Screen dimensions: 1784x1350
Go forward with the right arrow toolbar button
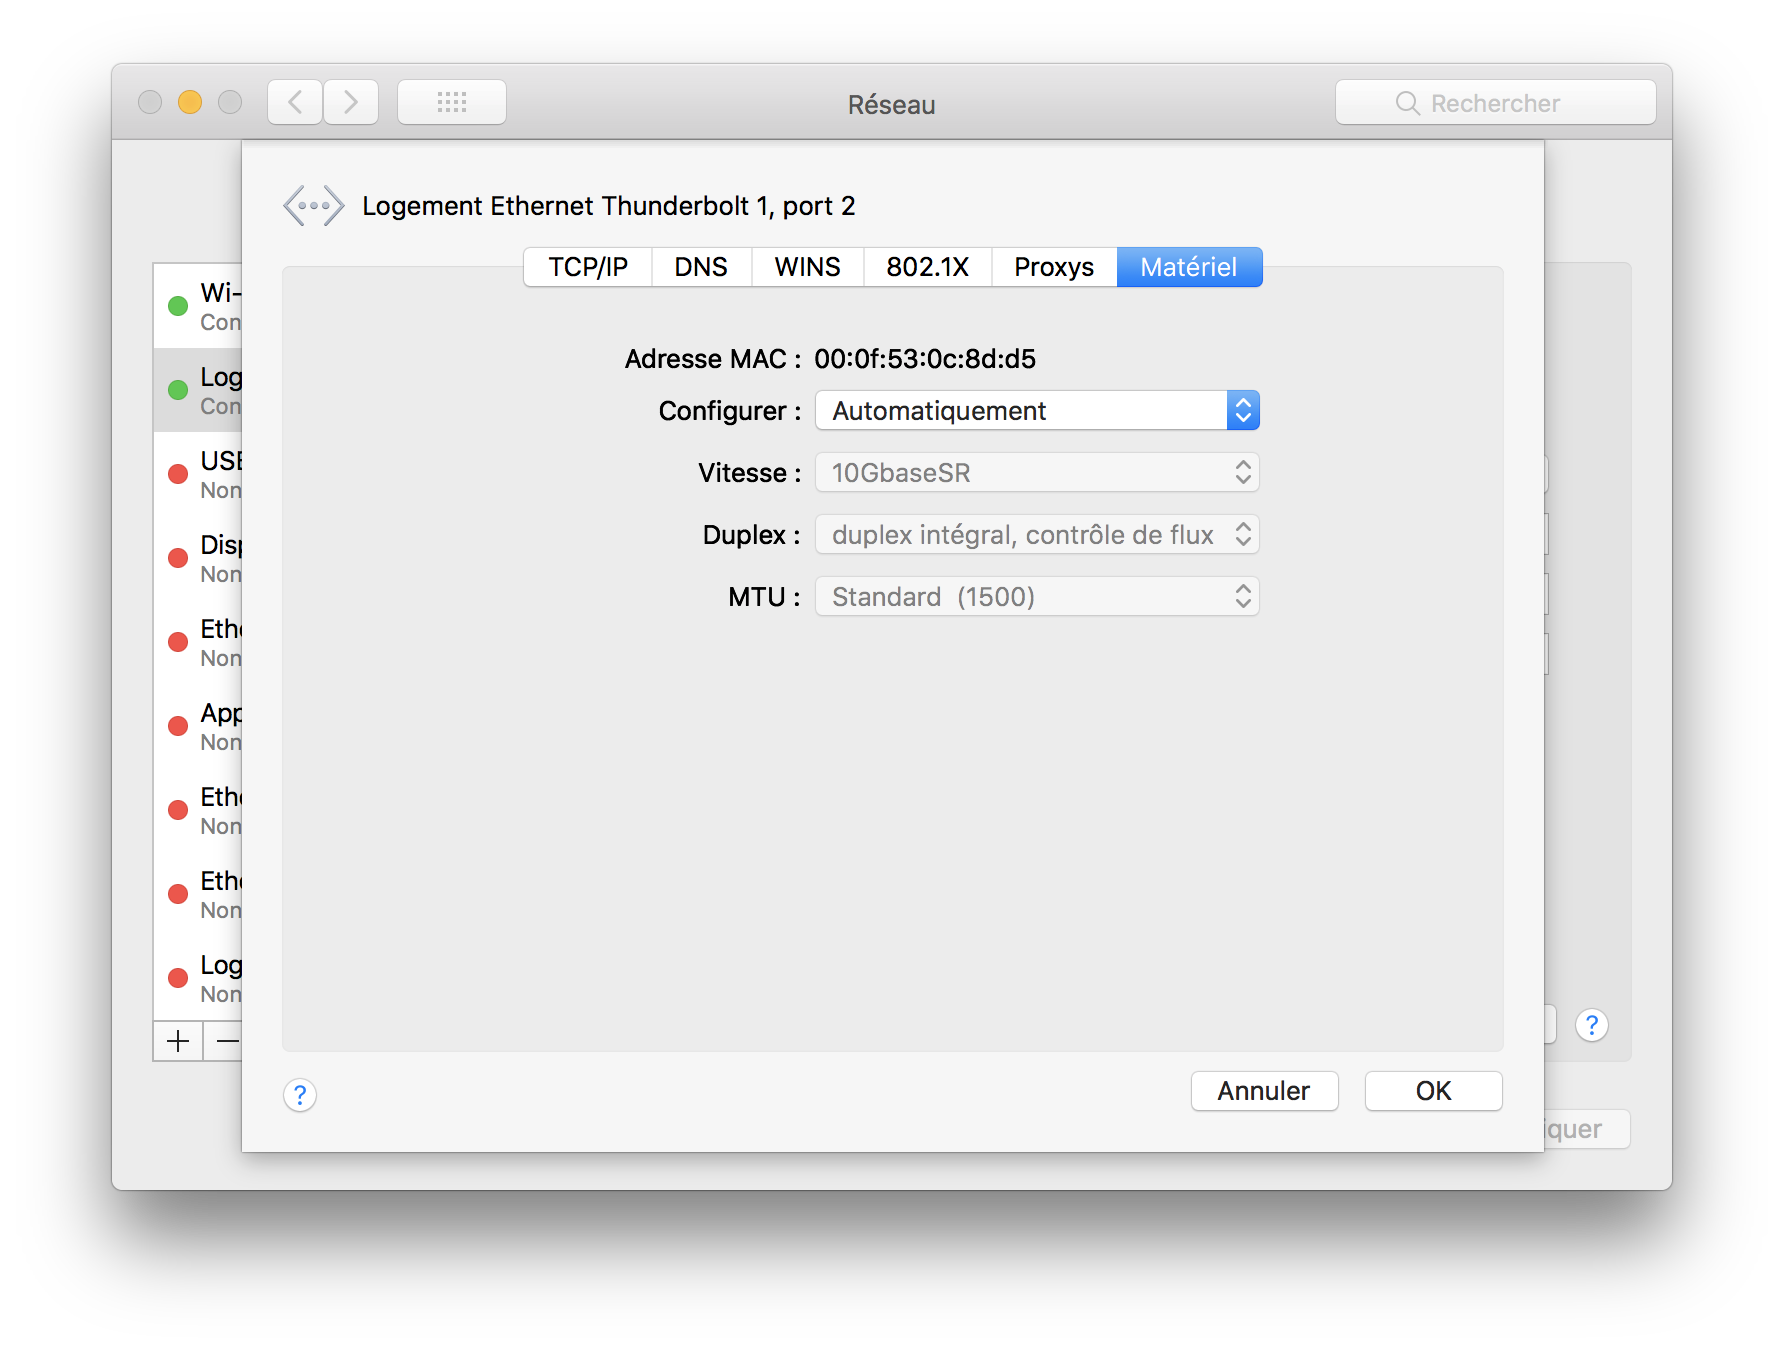(351, 102)
